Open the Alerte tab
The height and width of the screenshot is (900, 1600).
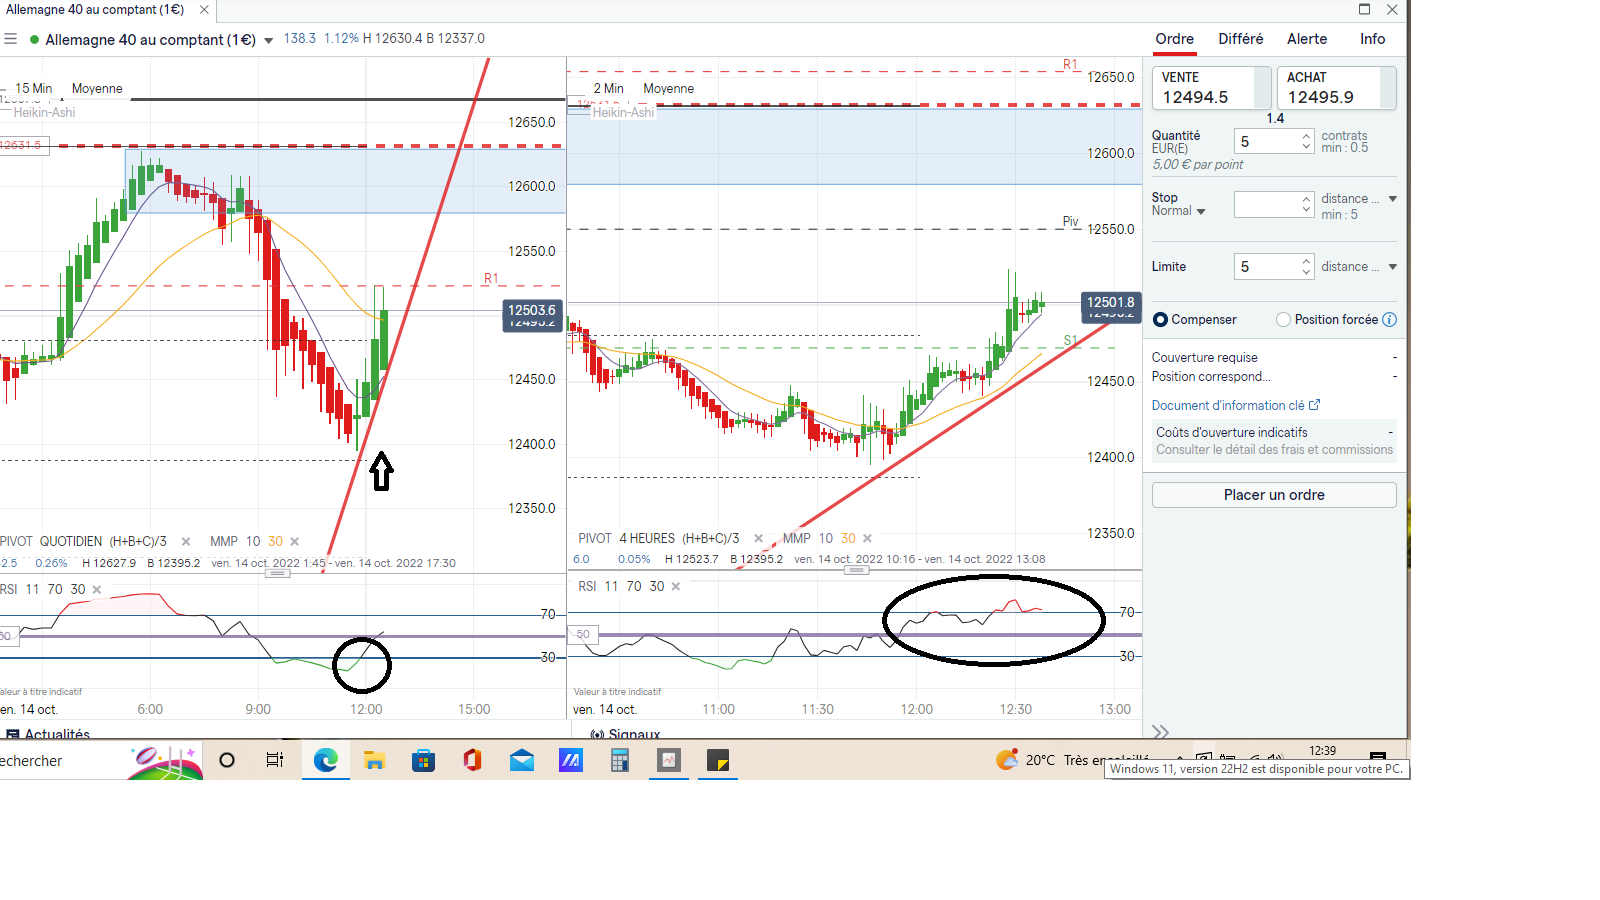pyautogui.click(x=1307, y=39)
